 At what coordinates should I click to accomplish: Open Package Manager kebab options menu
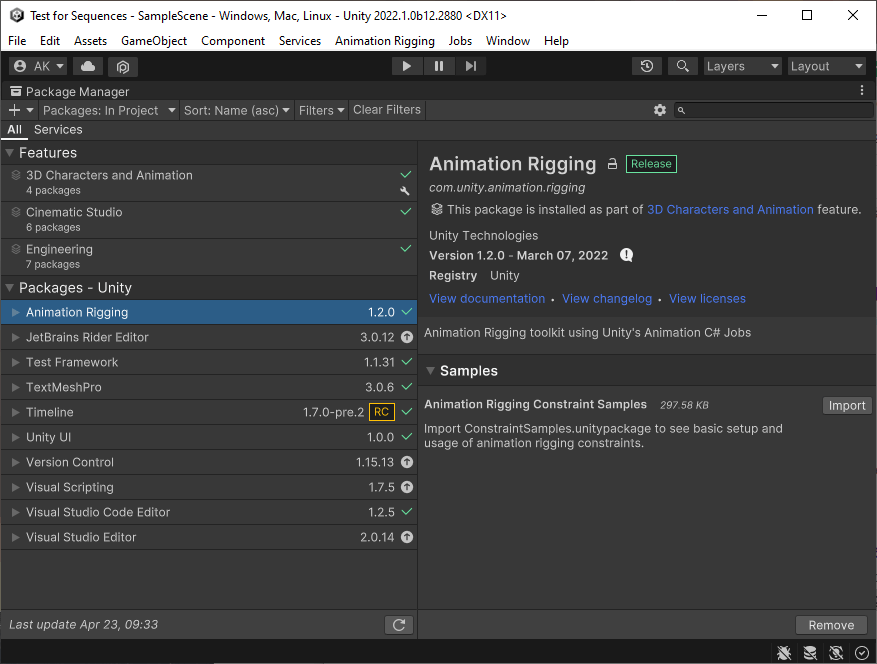[x=862, y=91]
